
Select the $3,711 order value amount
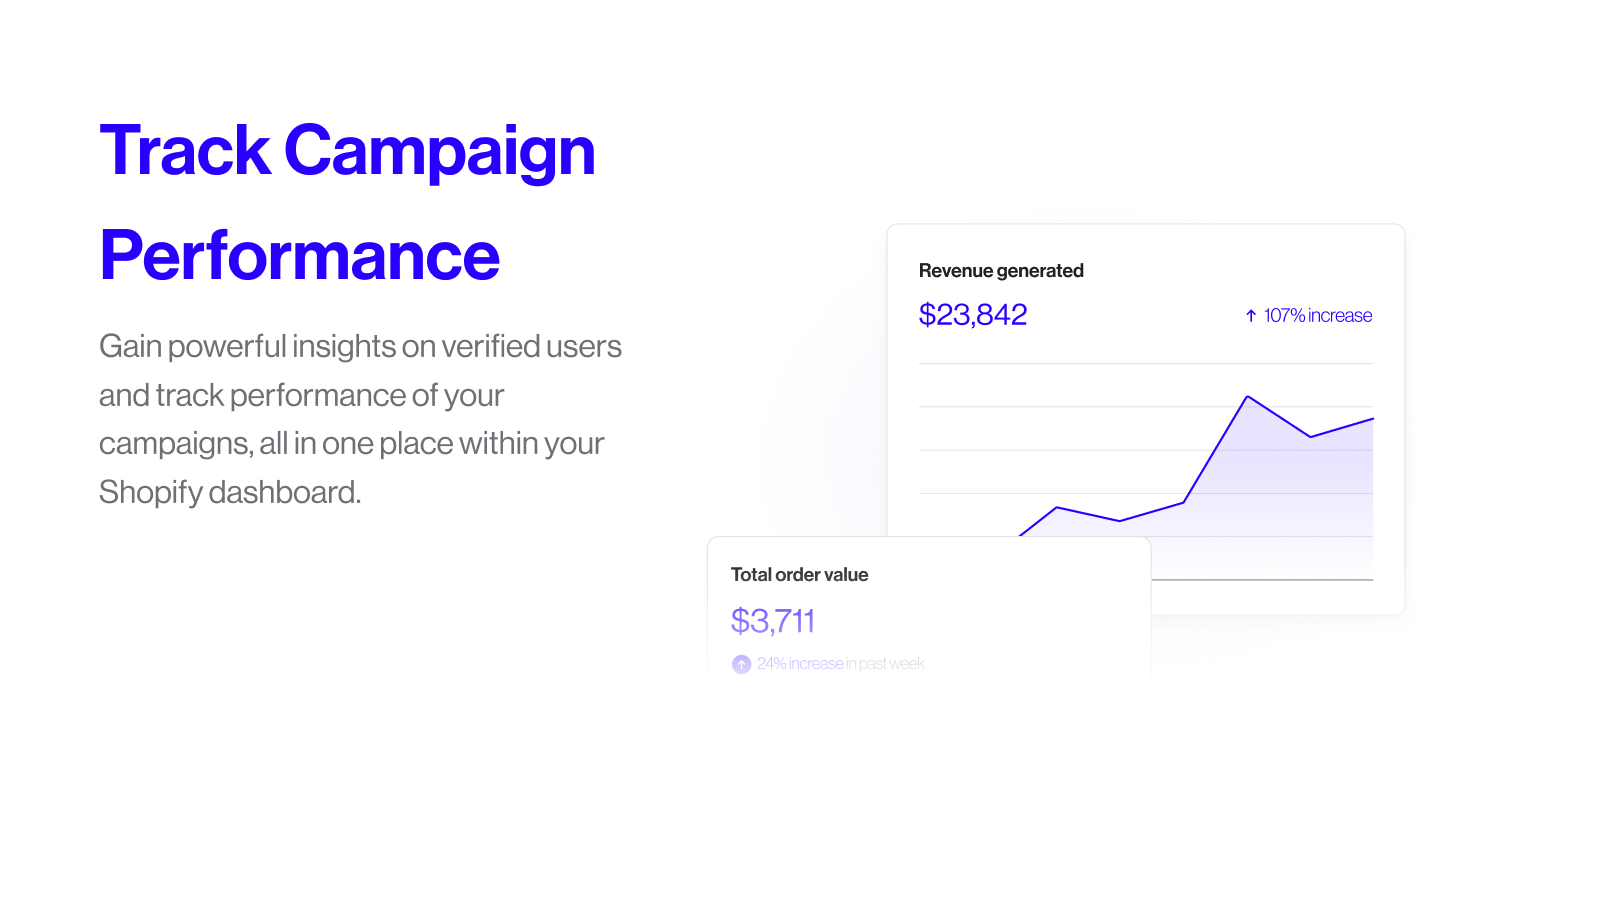[773, 621]
